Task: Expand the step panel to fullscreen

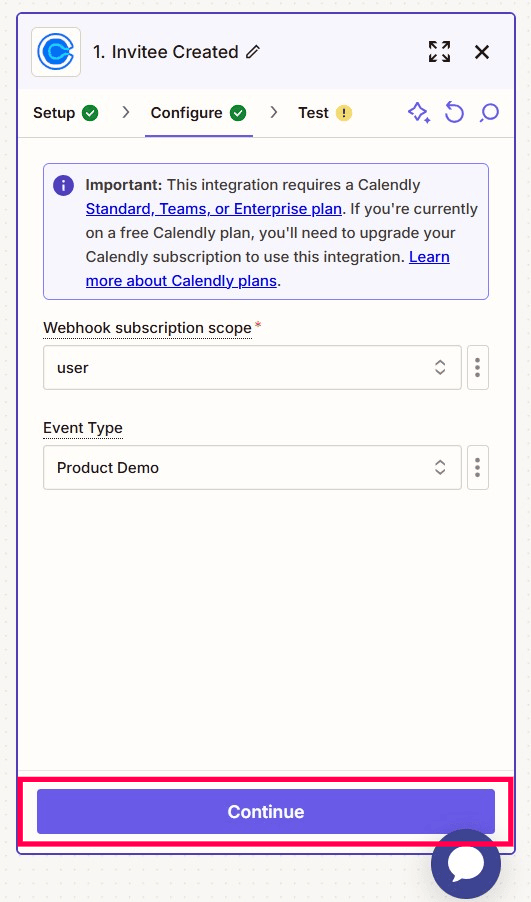Action: tap(440, 52)
